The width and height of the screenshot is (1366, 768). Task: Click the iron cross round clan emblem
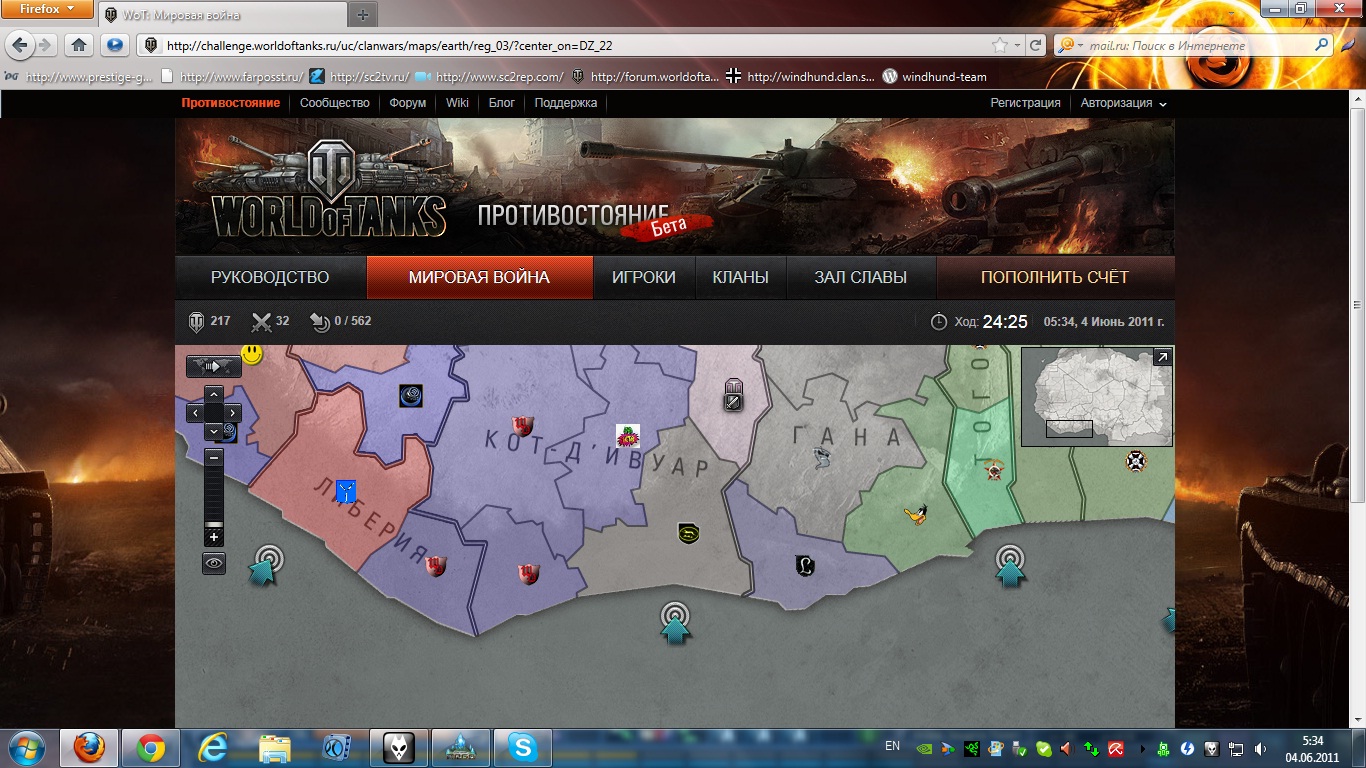[1135, 461]
